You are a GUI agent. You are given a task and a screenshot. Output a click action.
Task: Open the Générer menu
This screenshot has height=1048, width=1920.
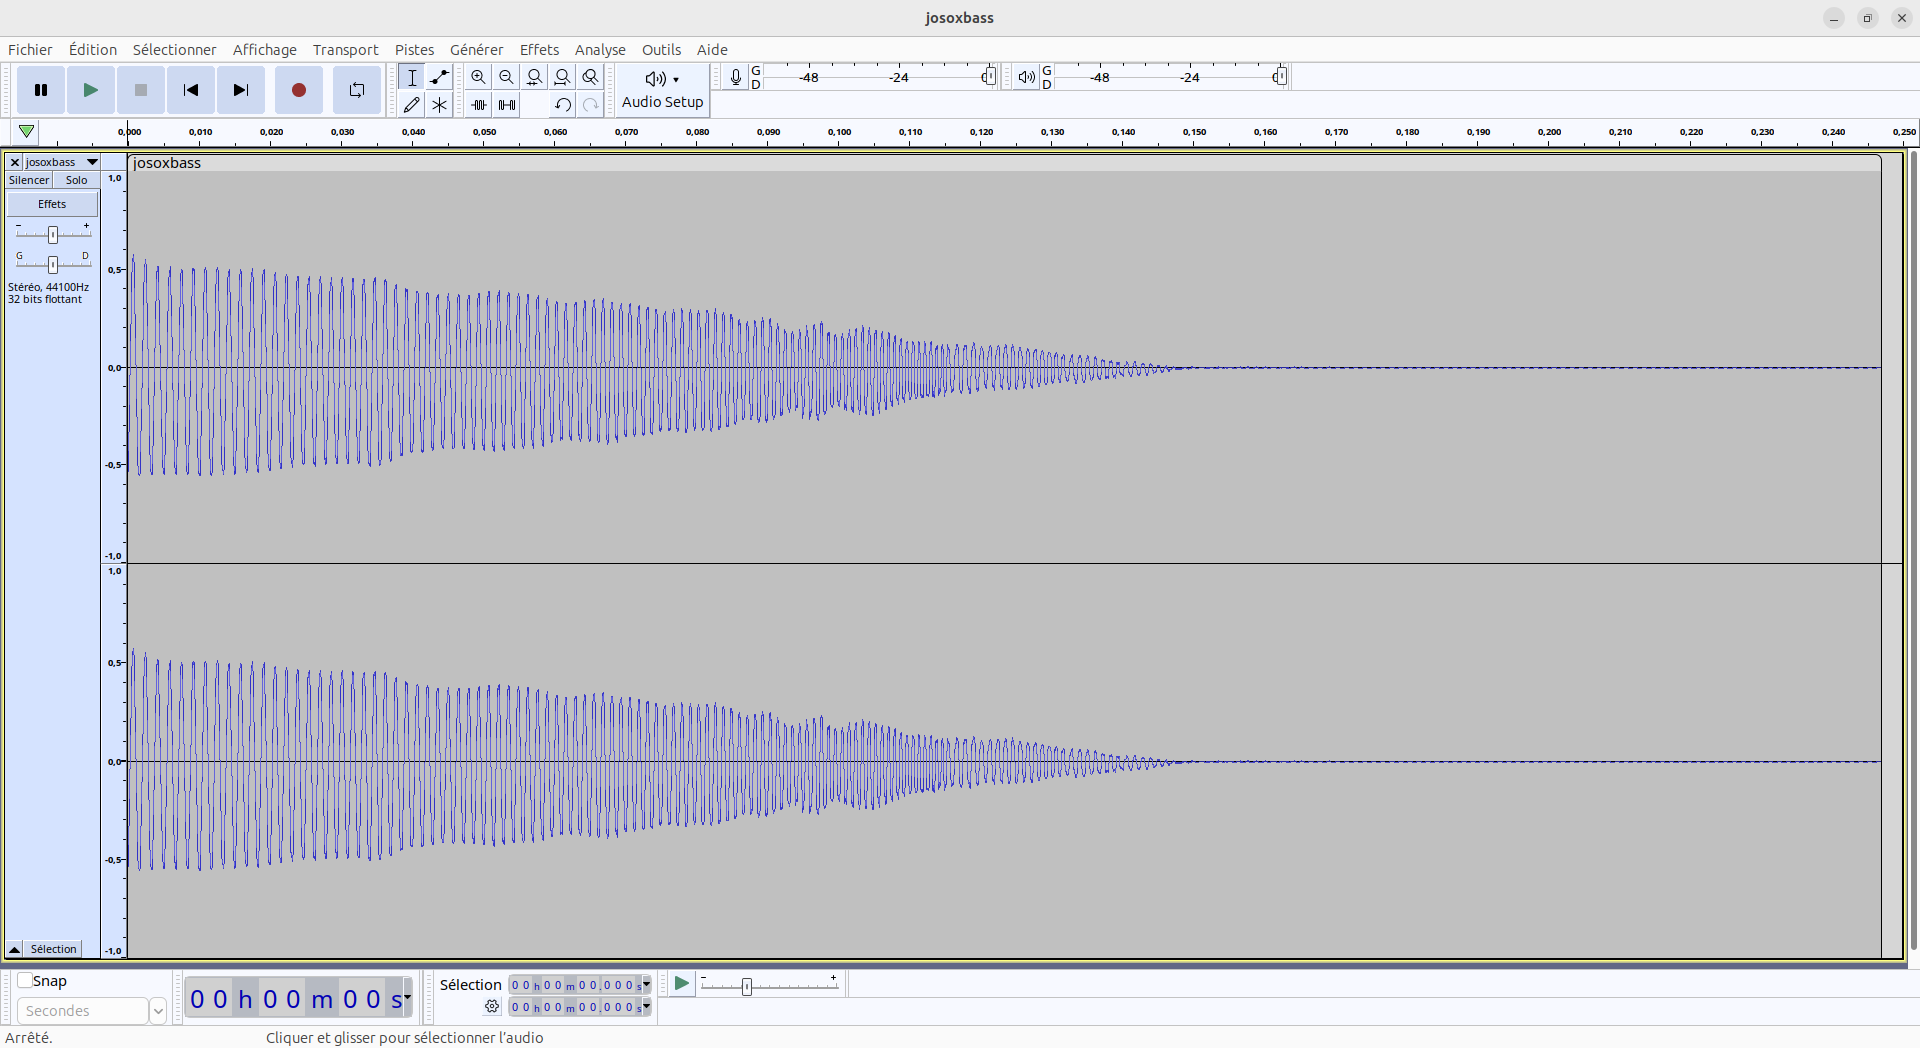pos(476,50)
